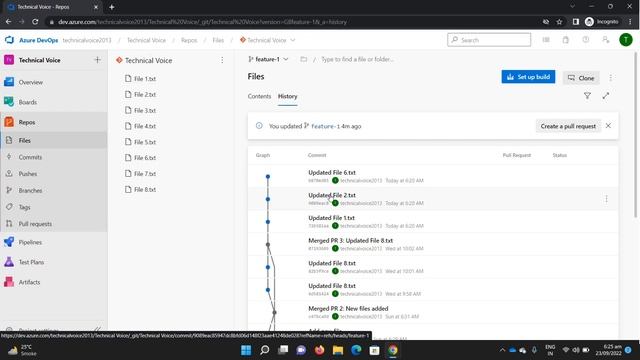
Task: Switch to Contents tab
Action: point(259,96)
